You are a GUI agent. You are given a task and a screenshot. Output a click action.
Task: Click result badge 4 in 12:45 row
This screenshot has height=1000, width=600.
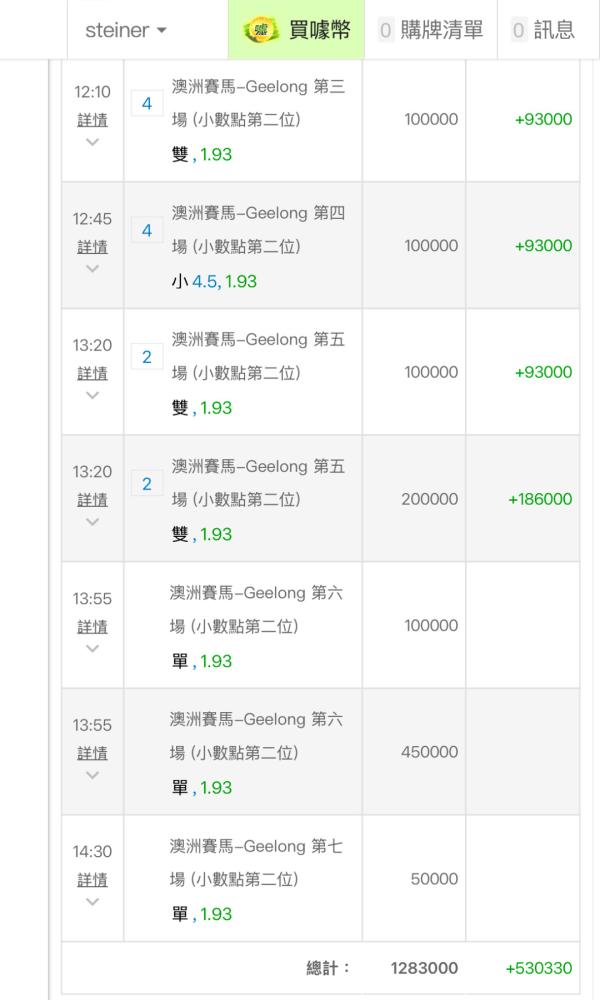click(x=147, y=231)
